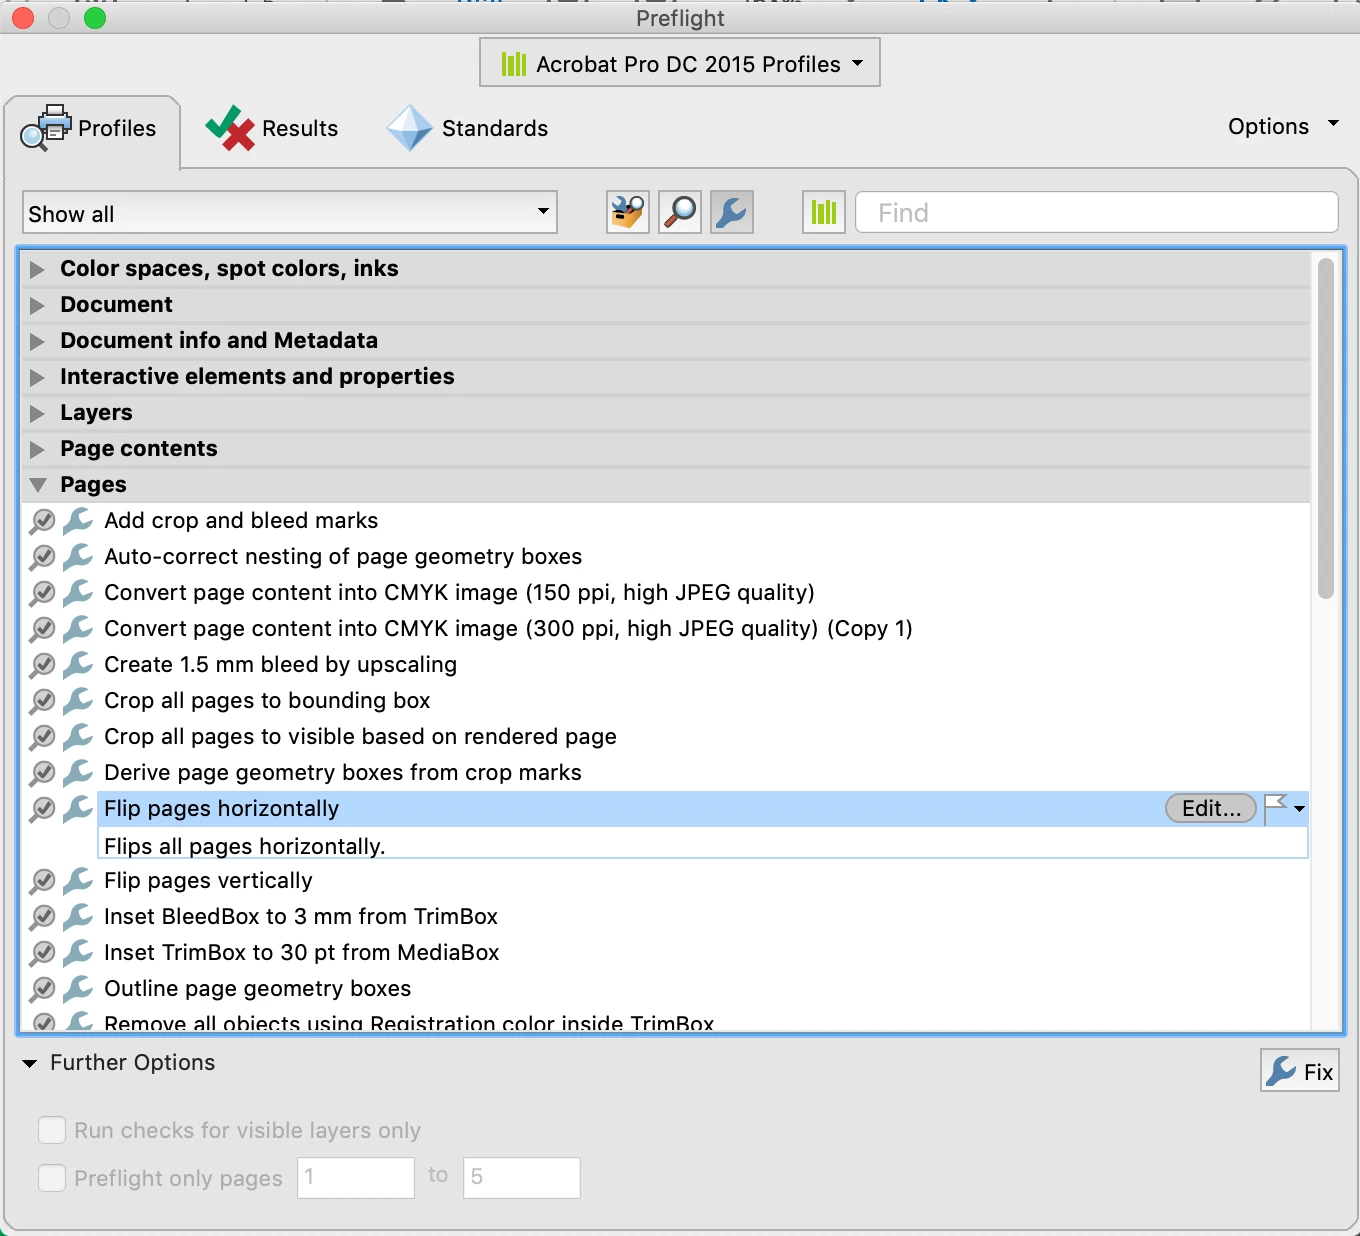Switch to the Profiles tab
The width and height of the screenshot is (1360, 1236).
pos(92,129)
